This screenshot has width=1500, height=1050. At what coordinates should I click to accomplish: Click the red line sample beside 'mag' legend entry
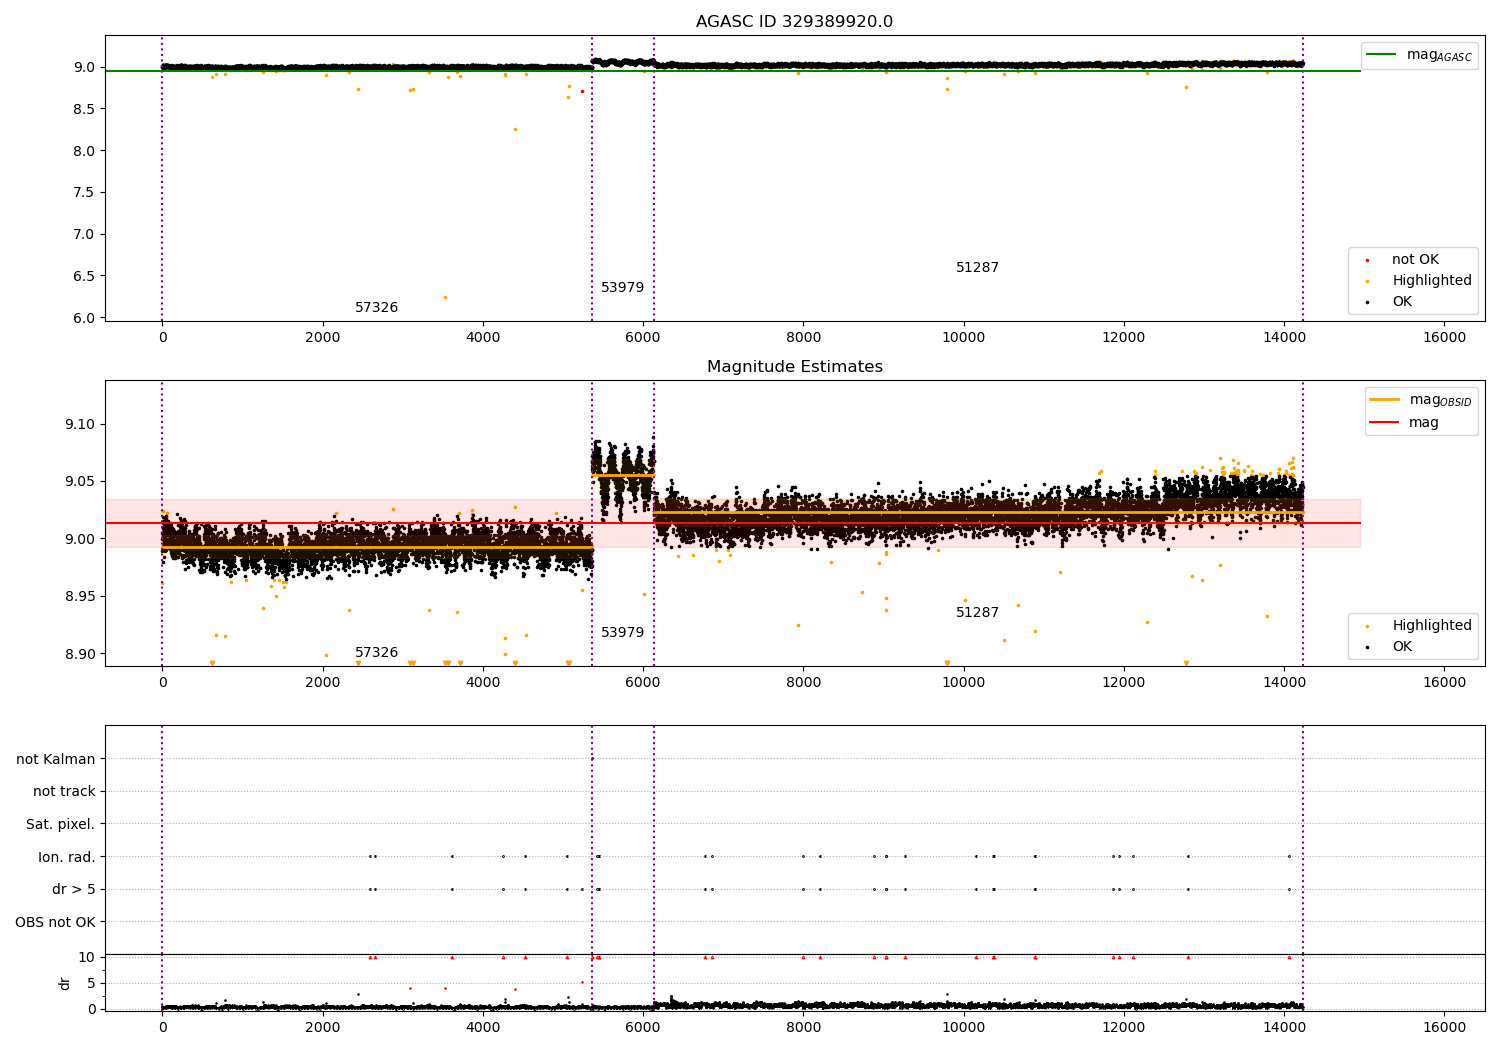pyautogui.click(x=1383, y=423)
